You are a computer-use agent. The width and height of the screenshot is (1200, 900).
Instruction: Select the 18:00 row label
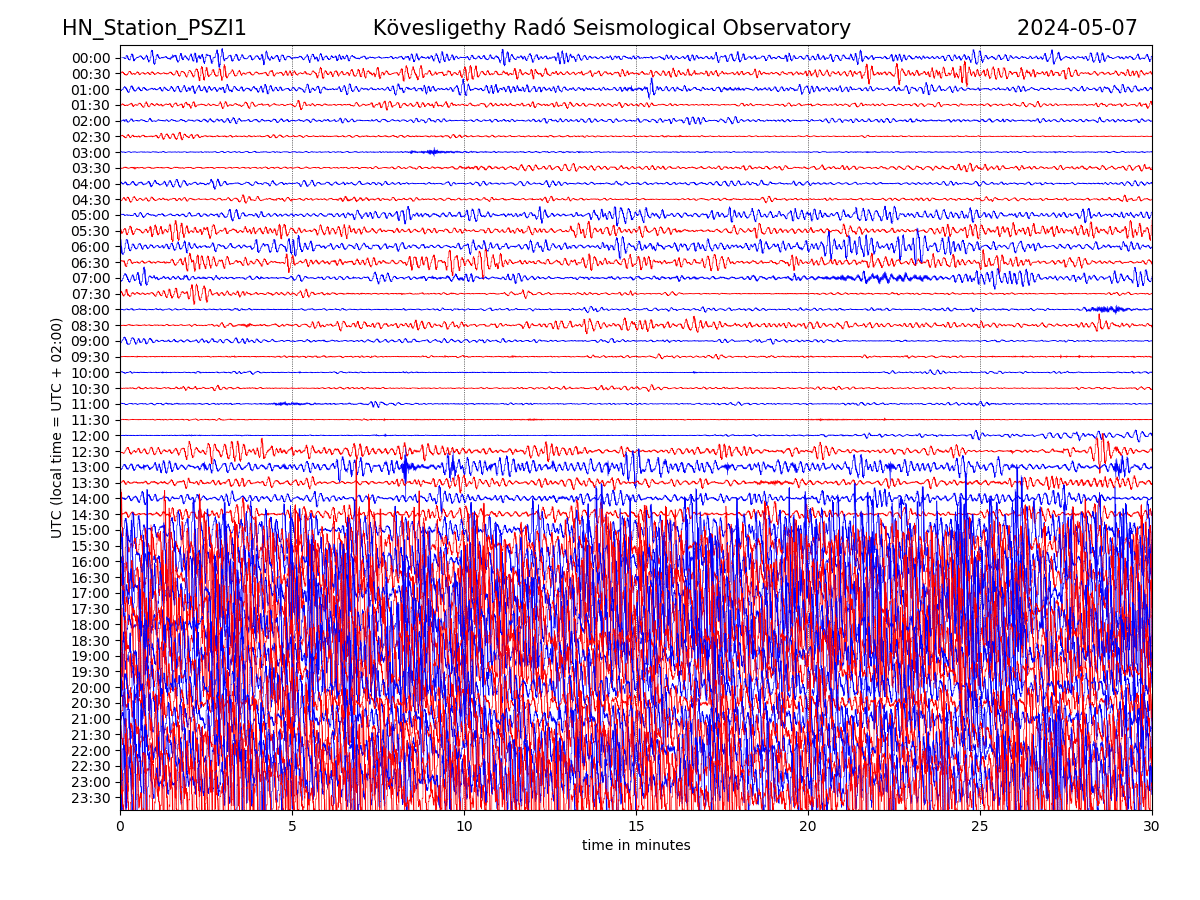(91, 625)
